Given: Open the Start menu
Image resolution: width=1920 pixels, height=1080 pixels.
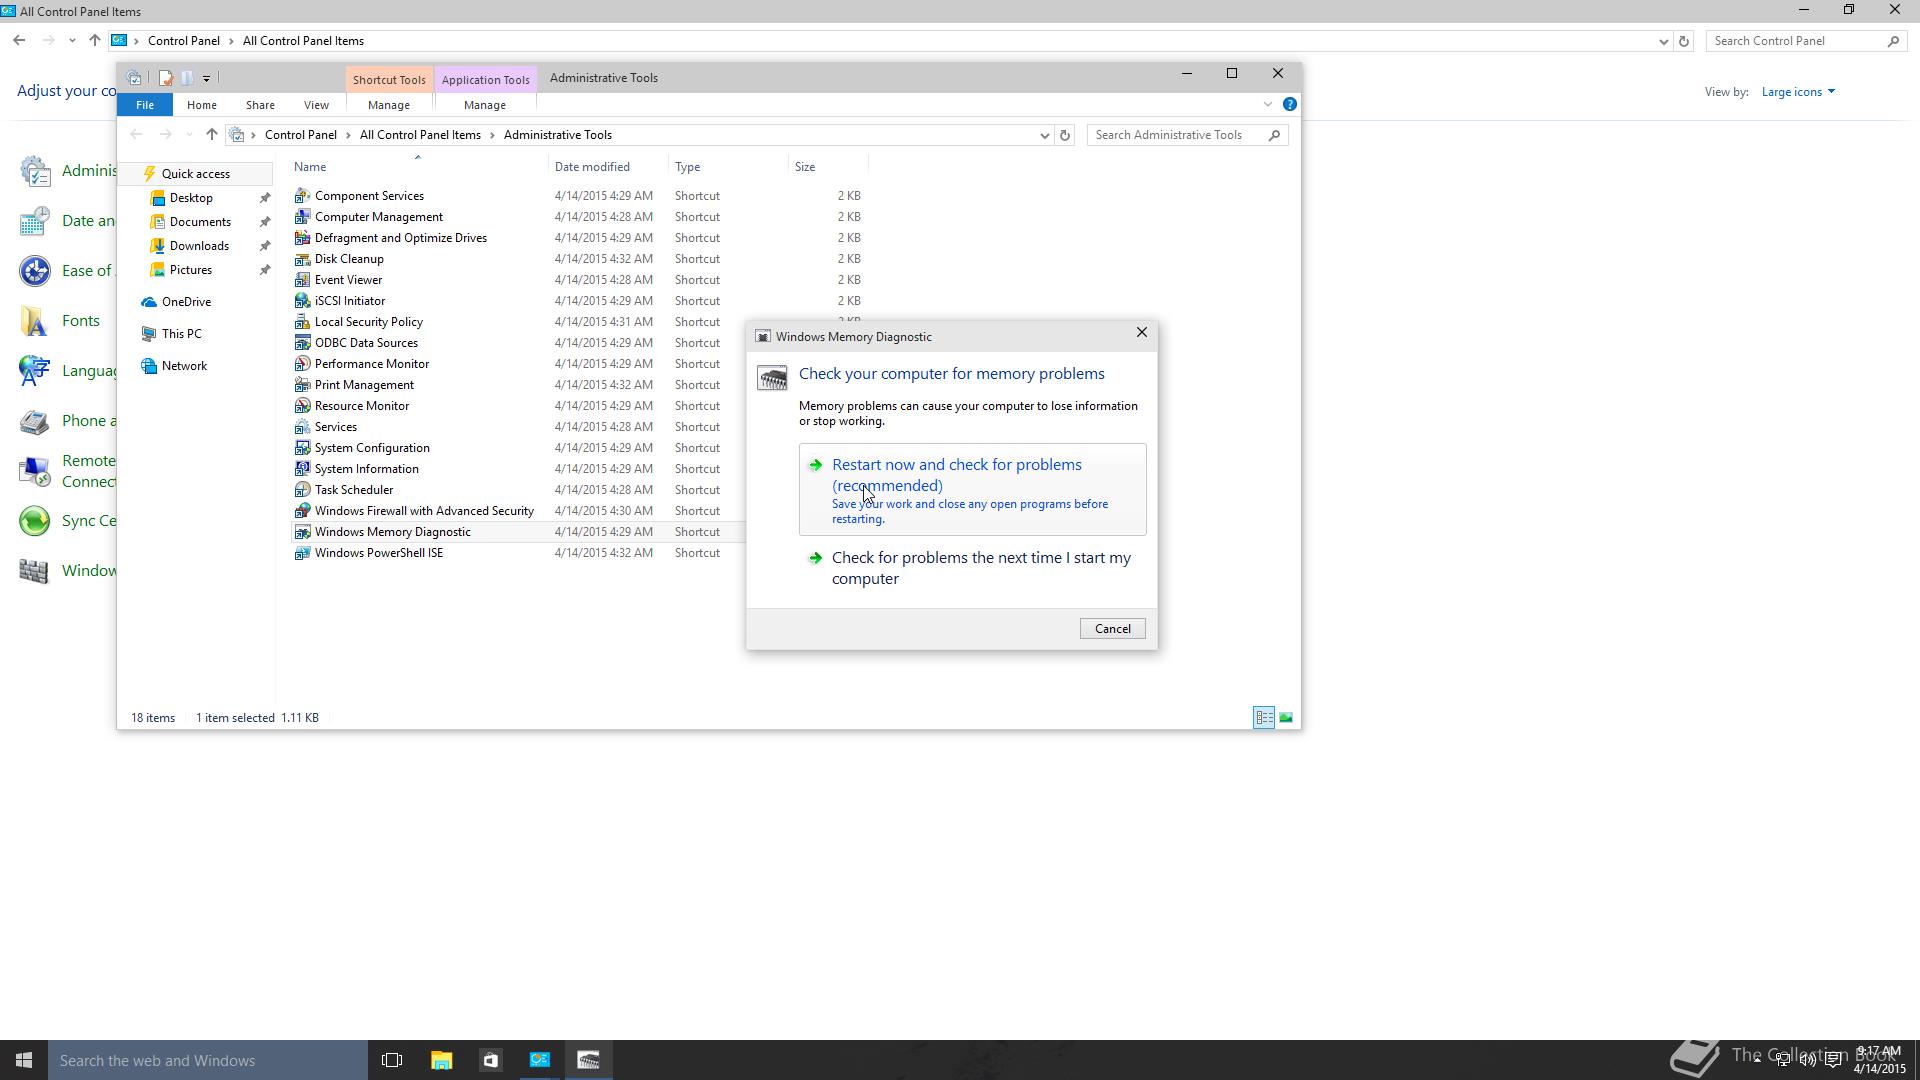Looking at the screenshot, I should click(24, 1060).
